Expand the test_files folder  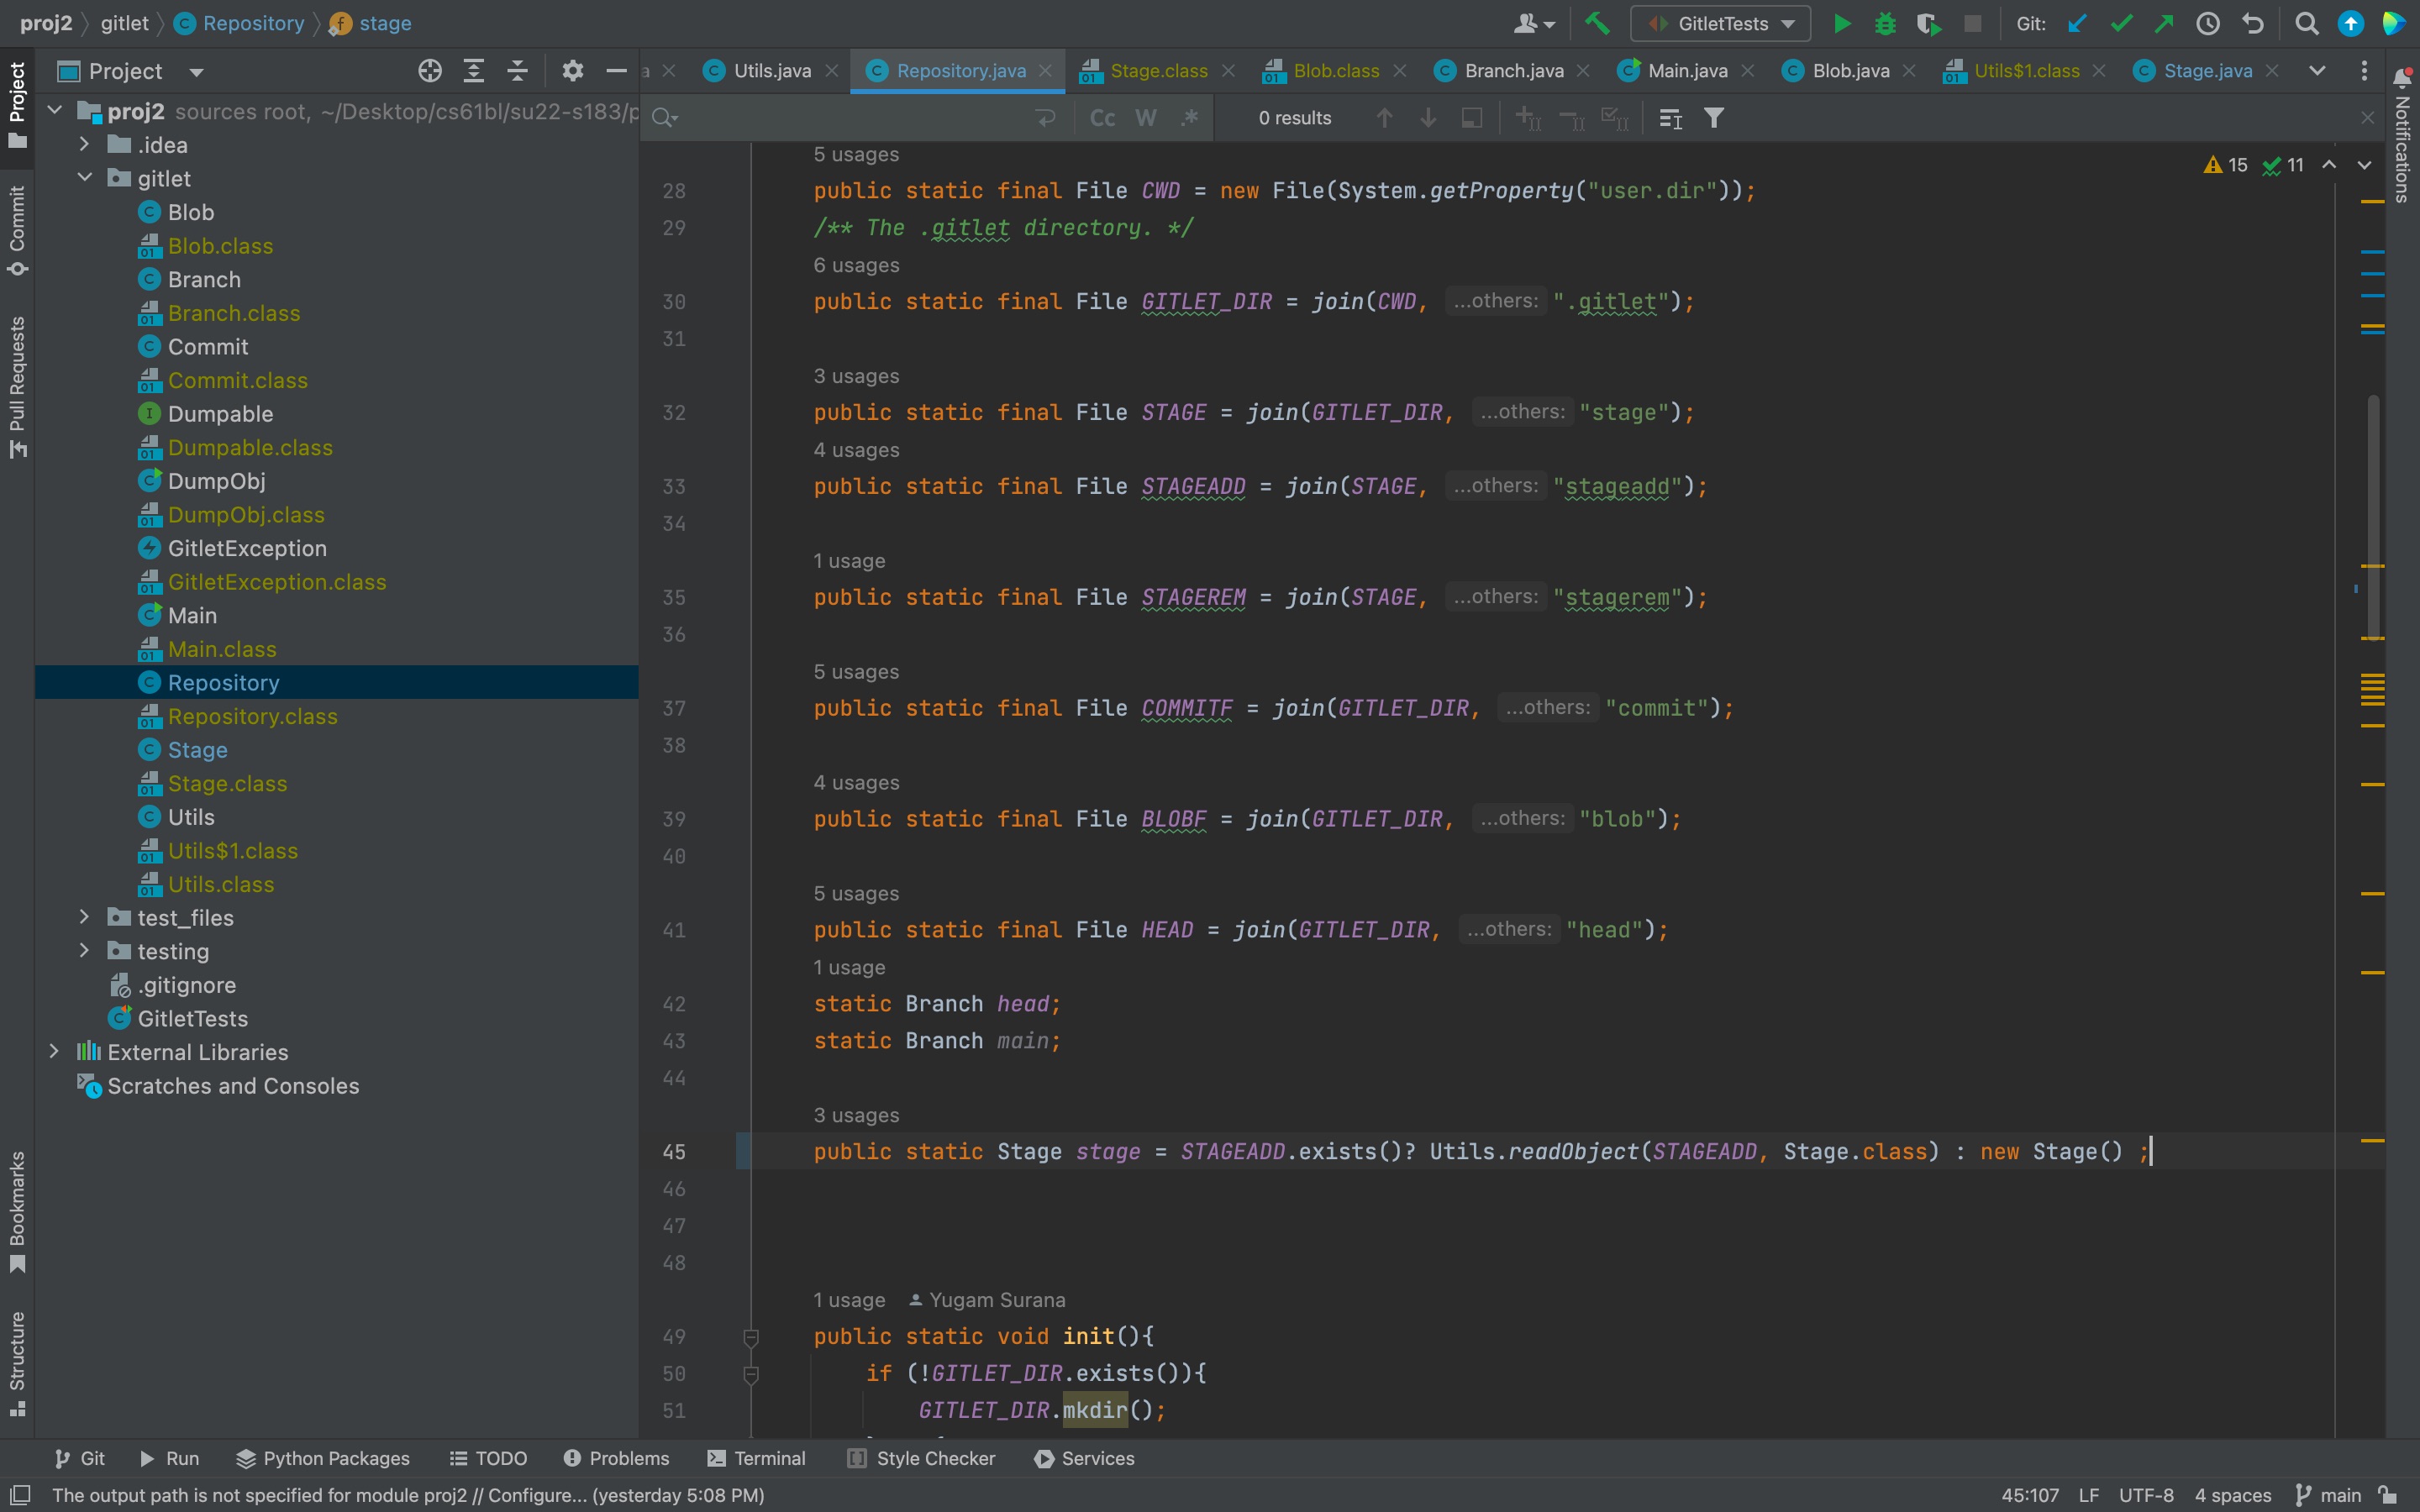[x=84, y=917]
